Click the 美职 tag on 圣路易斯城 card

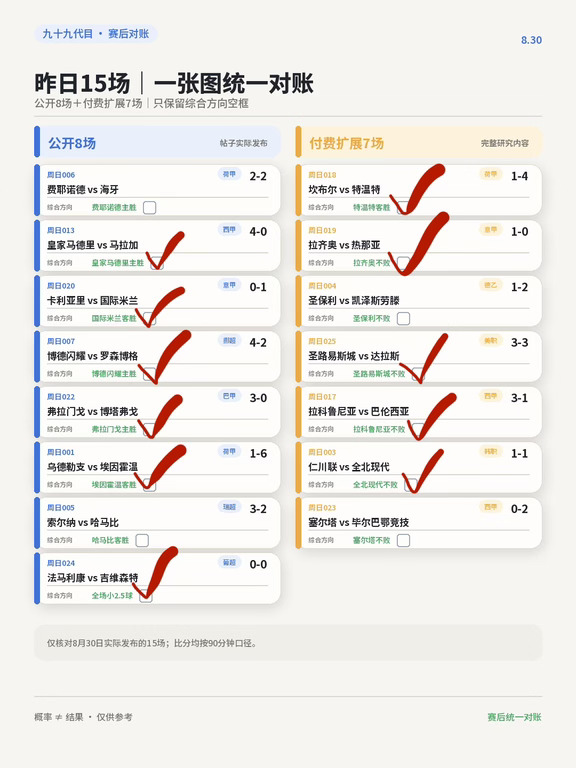pyautogui.click(x=490, y=340)
